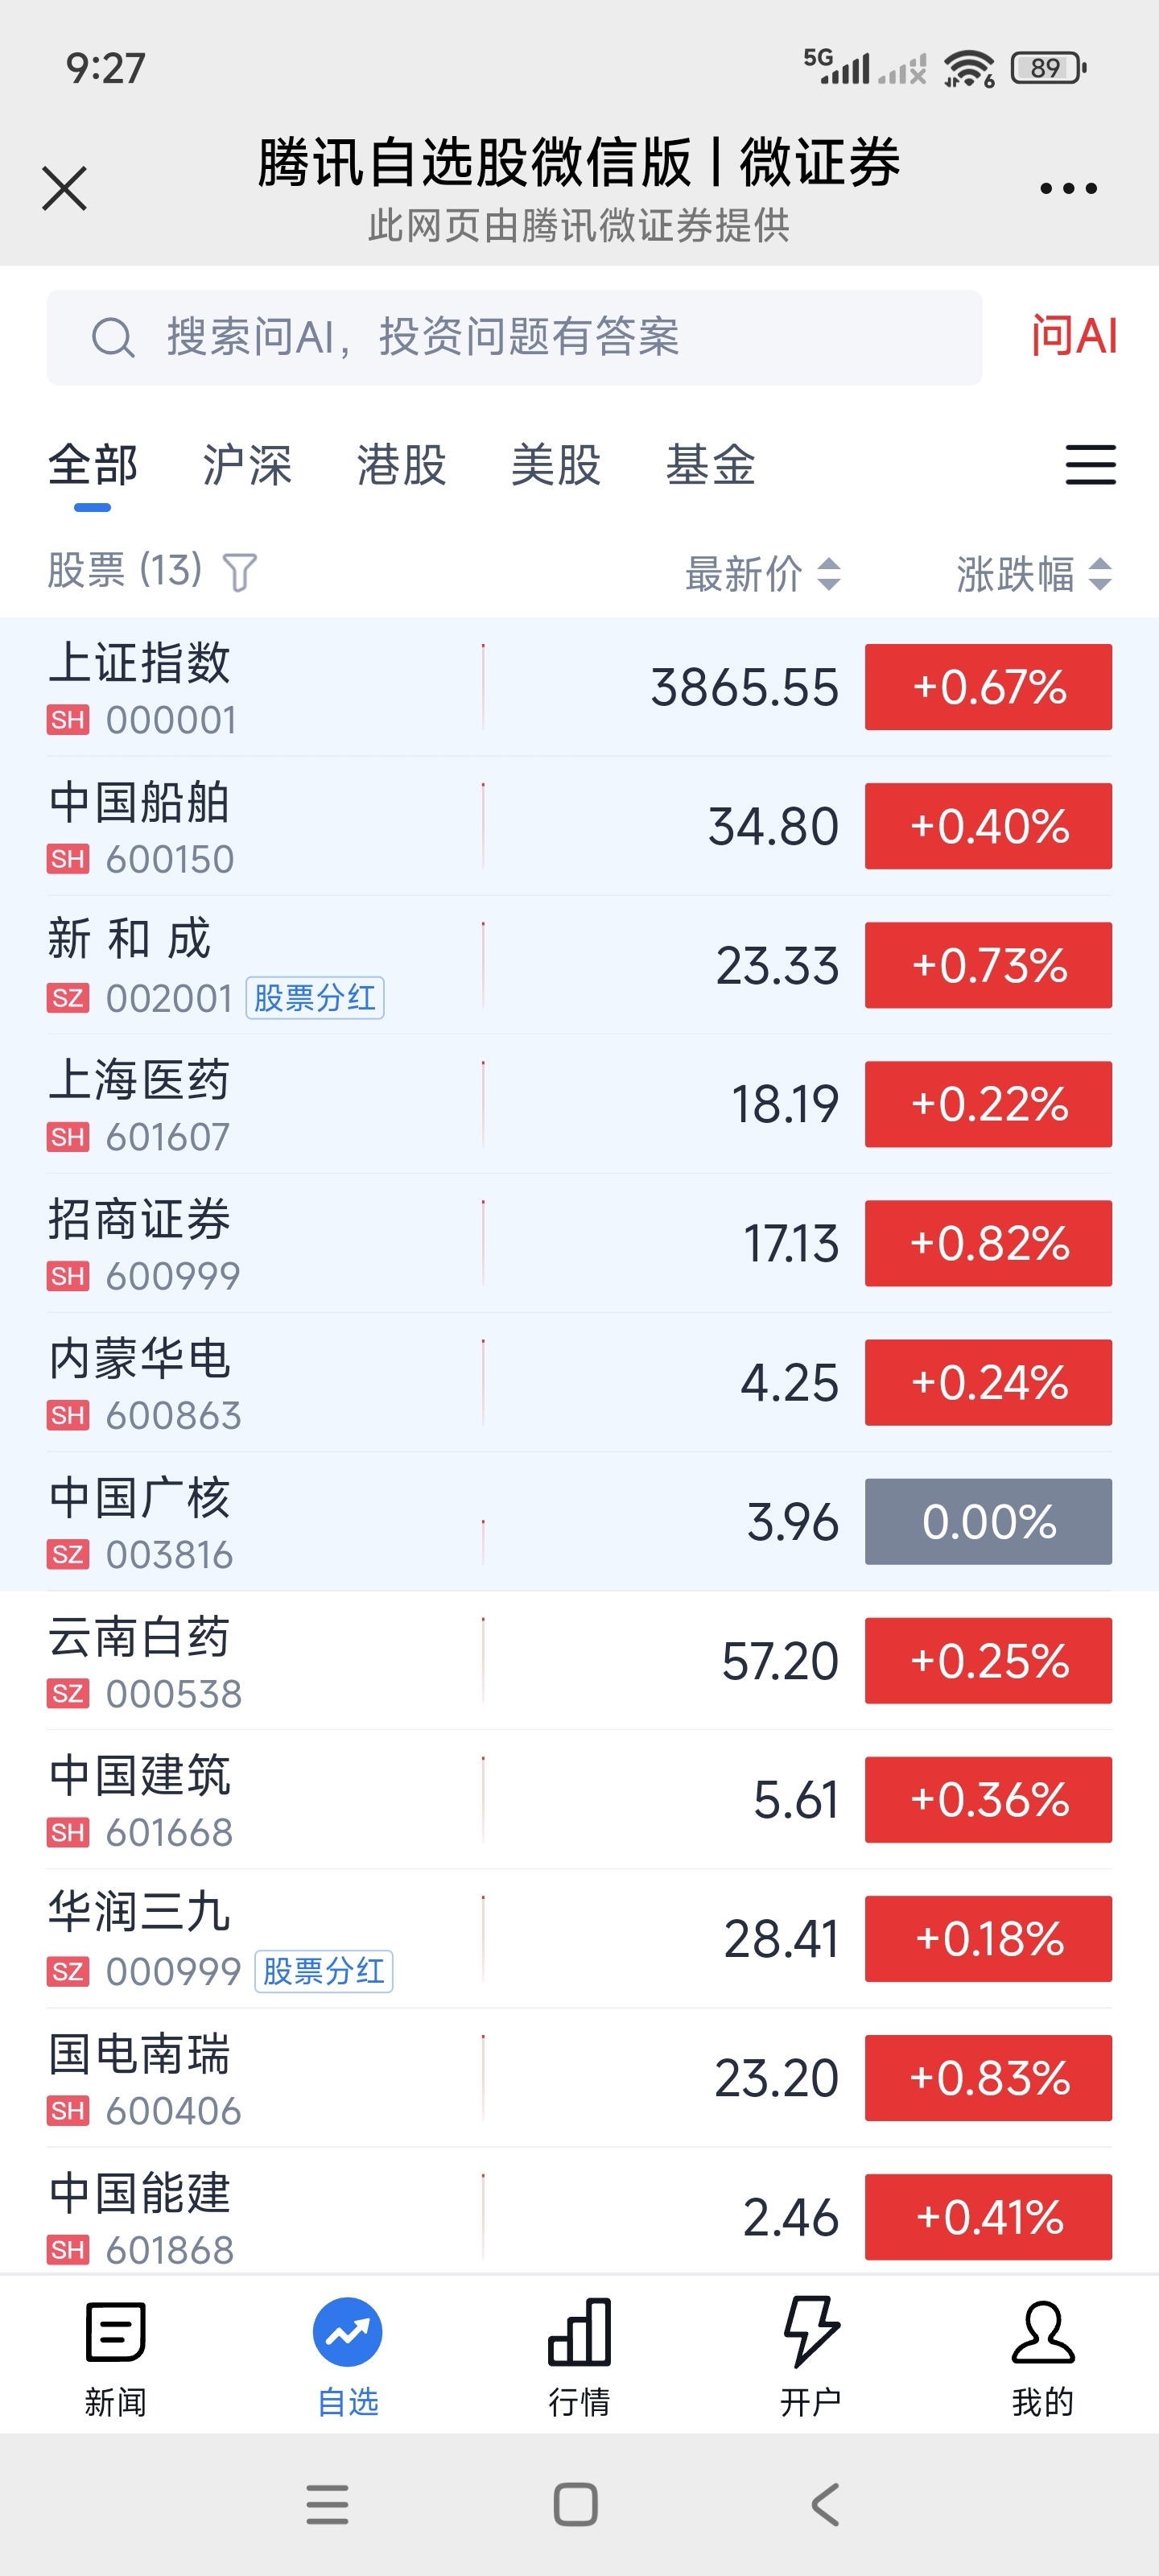Tap the three-dot more options icon
1159x2576 pixels.
click(x=1068, y=188)
